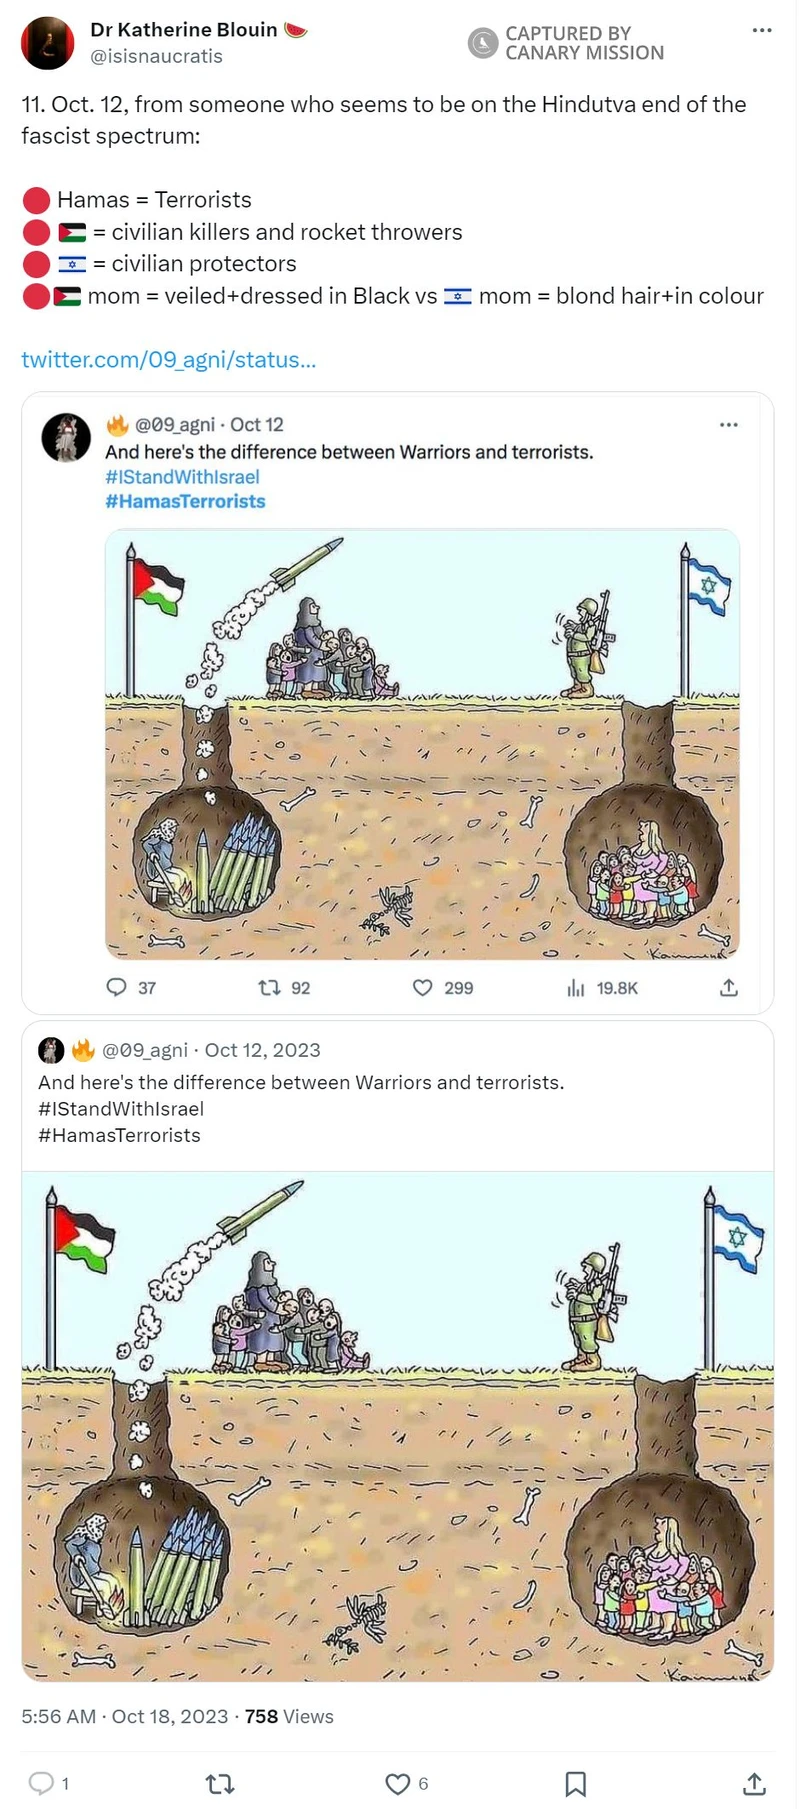
Task: Share the main tweet via the share icon
Action: pos(755,1783)
